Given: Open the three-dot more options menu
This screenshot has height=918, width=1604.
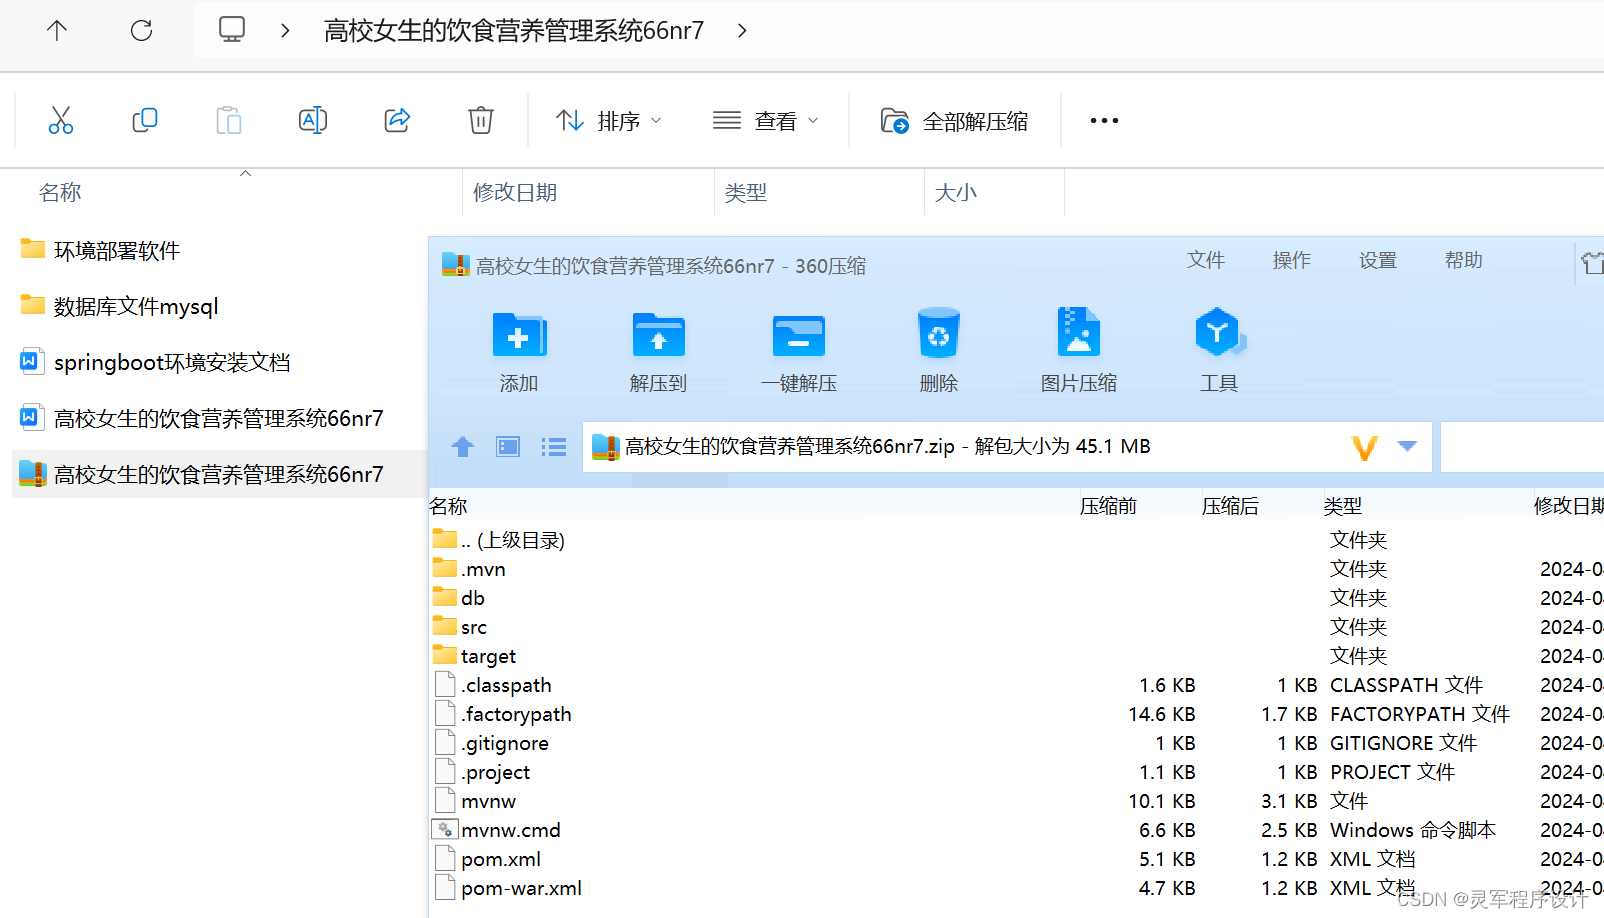Looking at the screenshot, I should point(1104,120).
